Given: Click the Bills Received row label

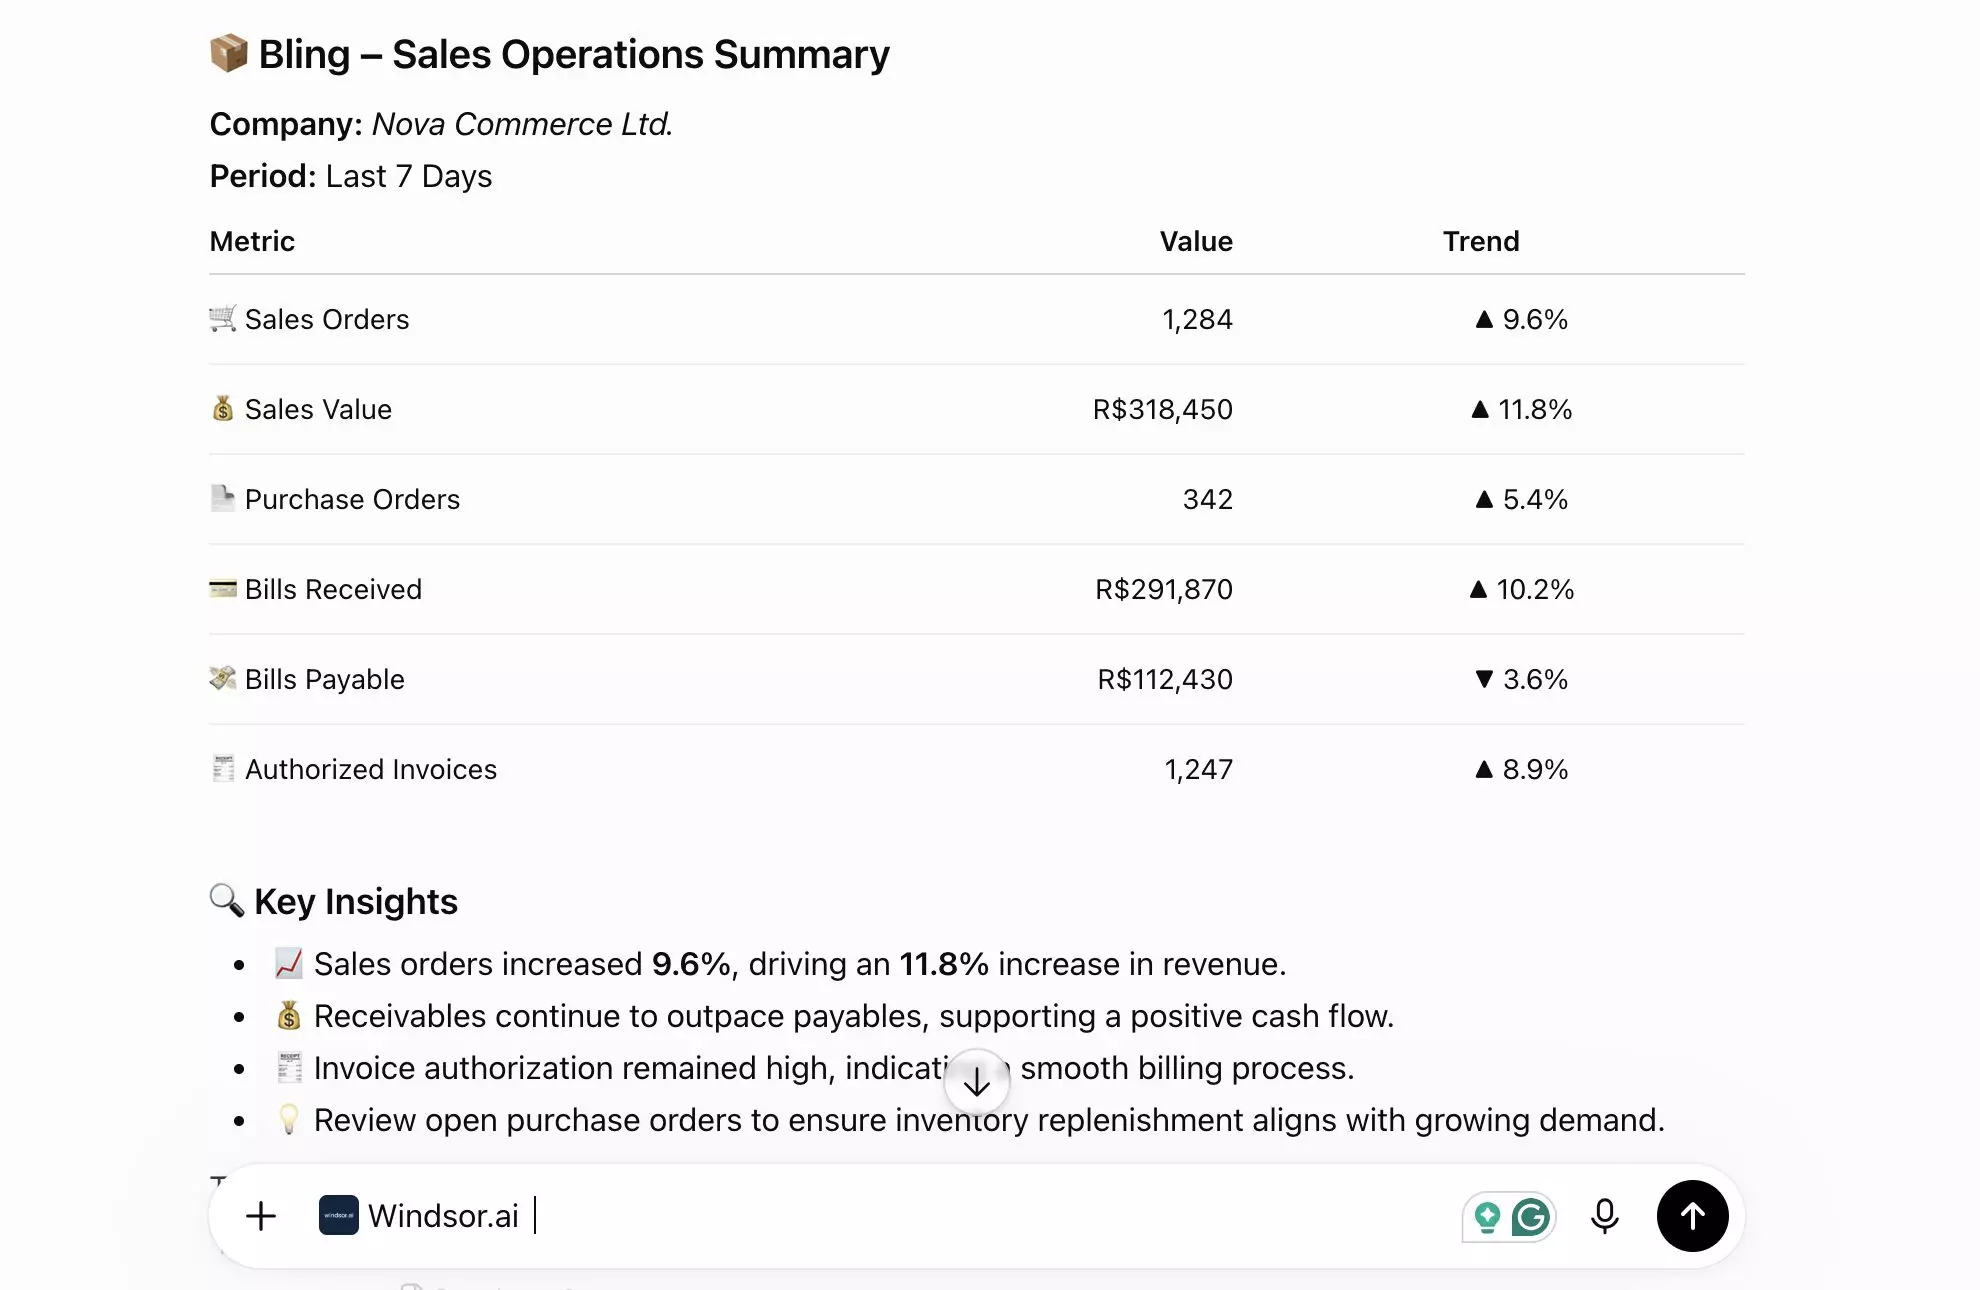Looking at the screenshot, I should click(x=333, y=589).
